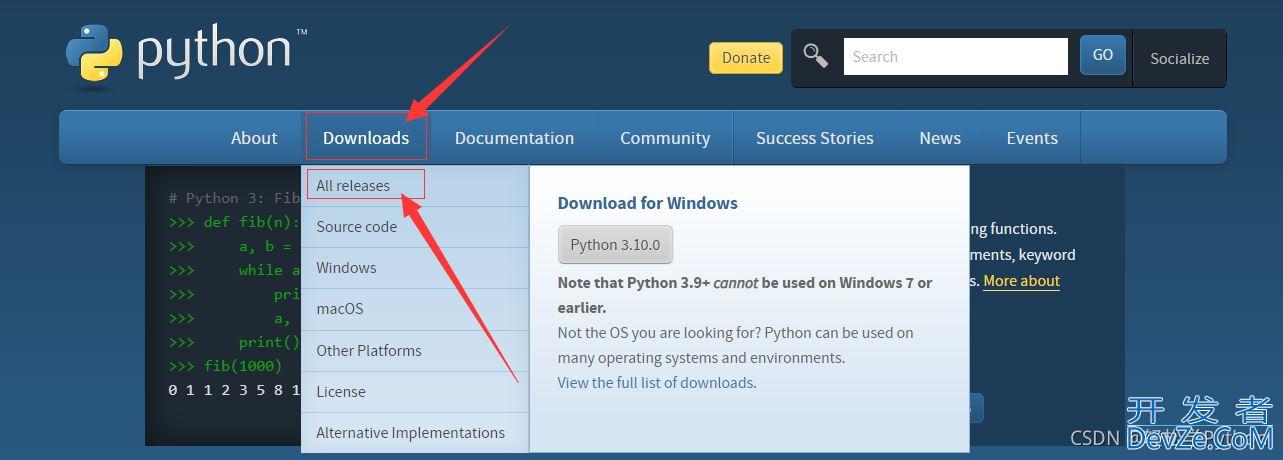Click the Python 3.10.0 download button

point(615,245)
